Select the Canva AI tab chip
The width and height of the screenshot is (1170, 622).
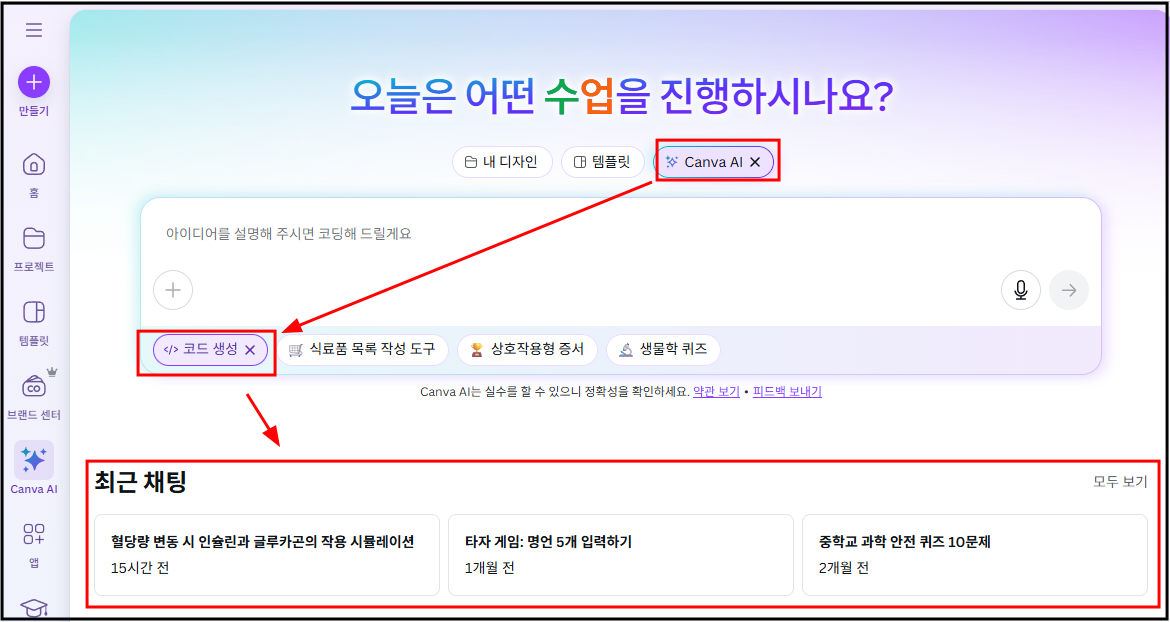[x=713, y=162]
